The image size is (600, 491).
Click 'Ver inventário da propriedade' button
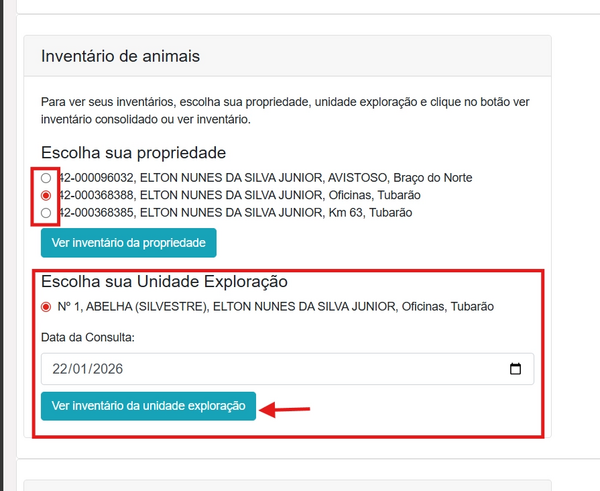[x=128, y=243]
